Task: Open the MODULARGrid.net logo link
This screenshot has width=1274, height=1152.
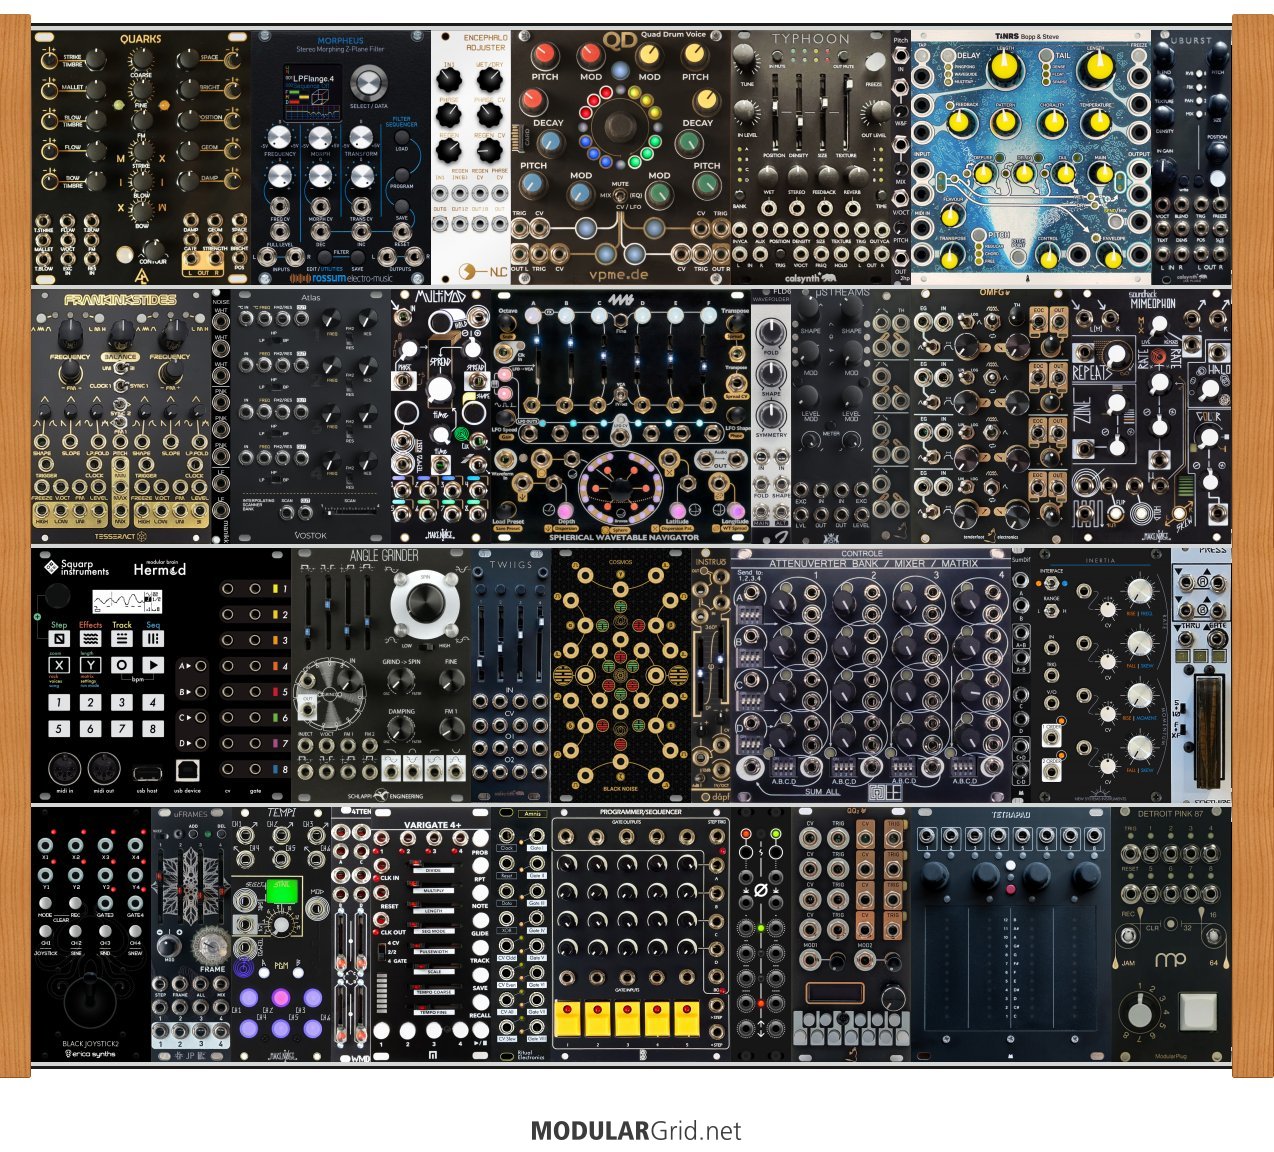Action: click(636, 1131)
